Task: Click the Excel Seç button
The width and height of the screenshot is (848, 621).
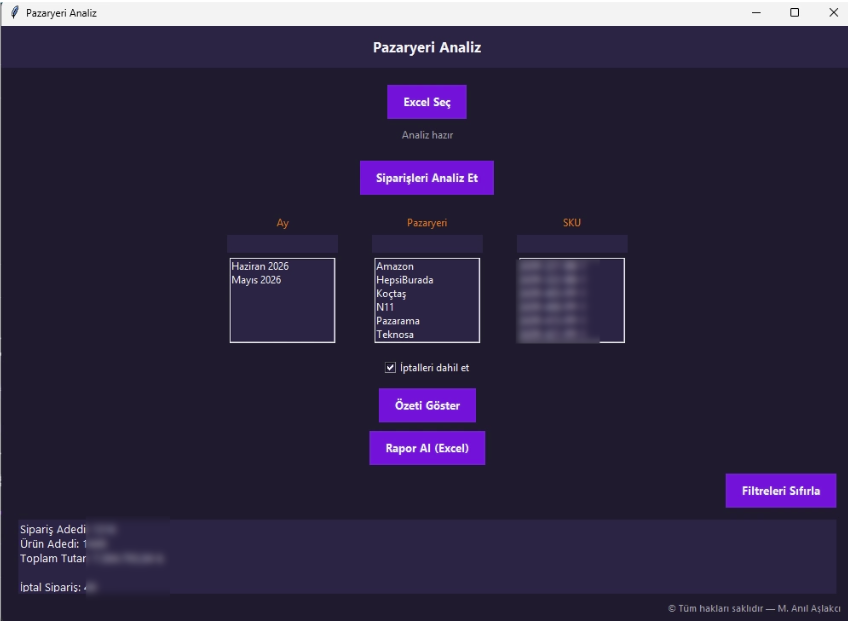Action: click(x=427, y=102)
